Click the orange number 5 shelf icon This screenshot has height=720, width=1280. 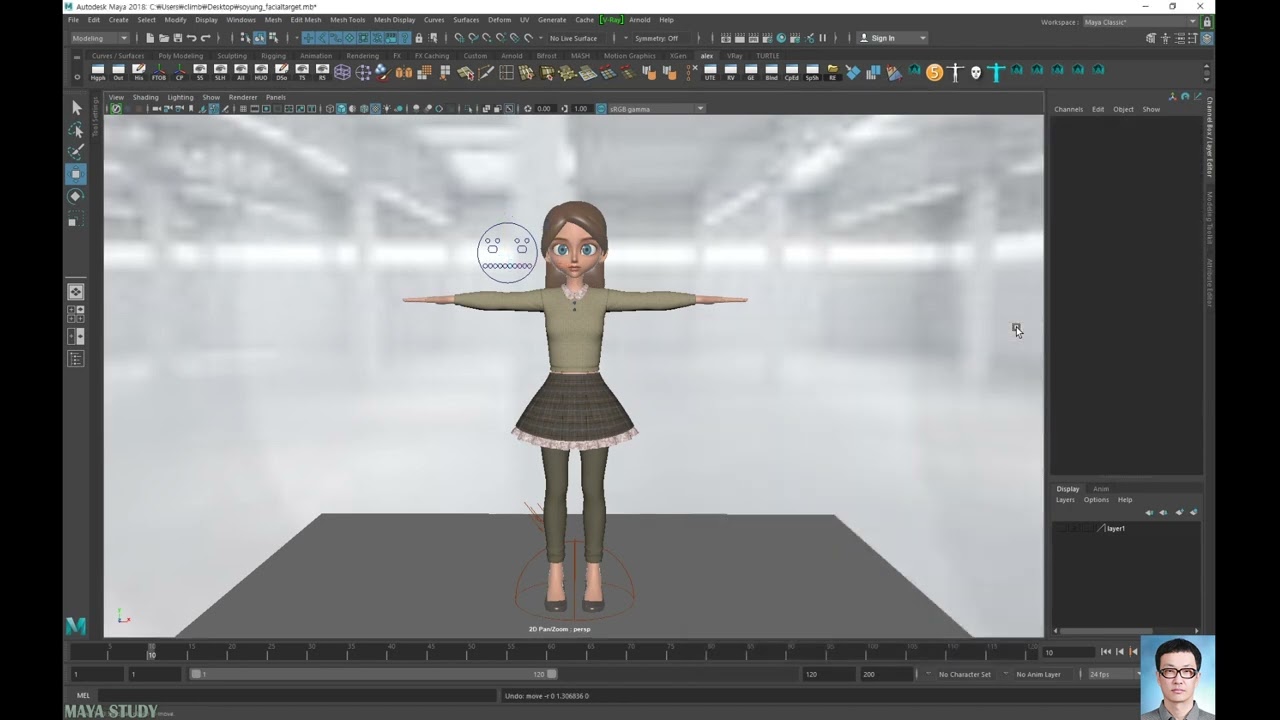point(934,72)
